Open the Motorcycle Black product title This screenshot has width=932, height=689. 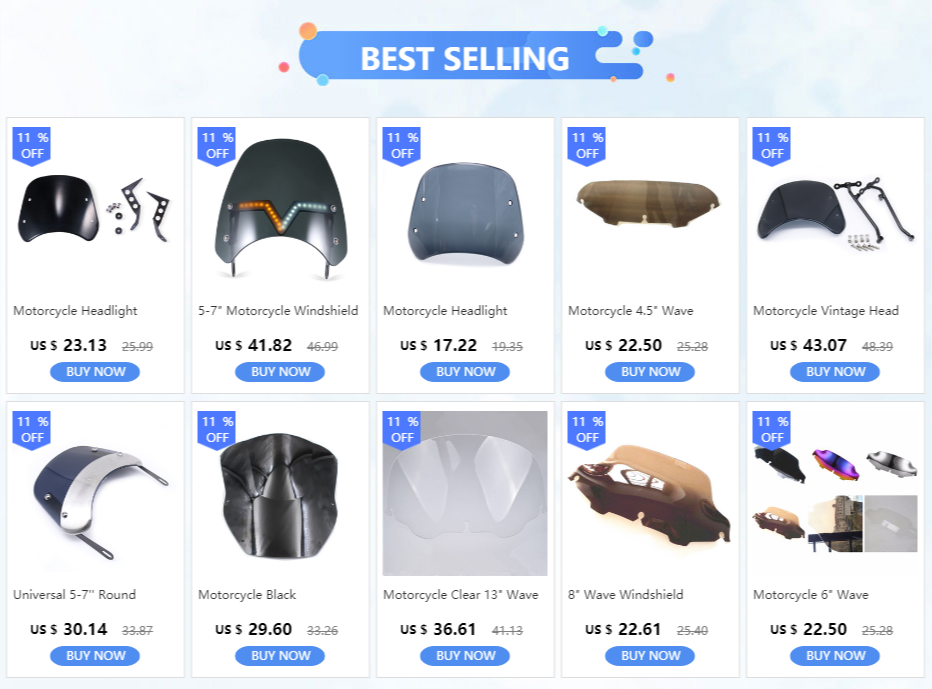[x=247, y=594]
